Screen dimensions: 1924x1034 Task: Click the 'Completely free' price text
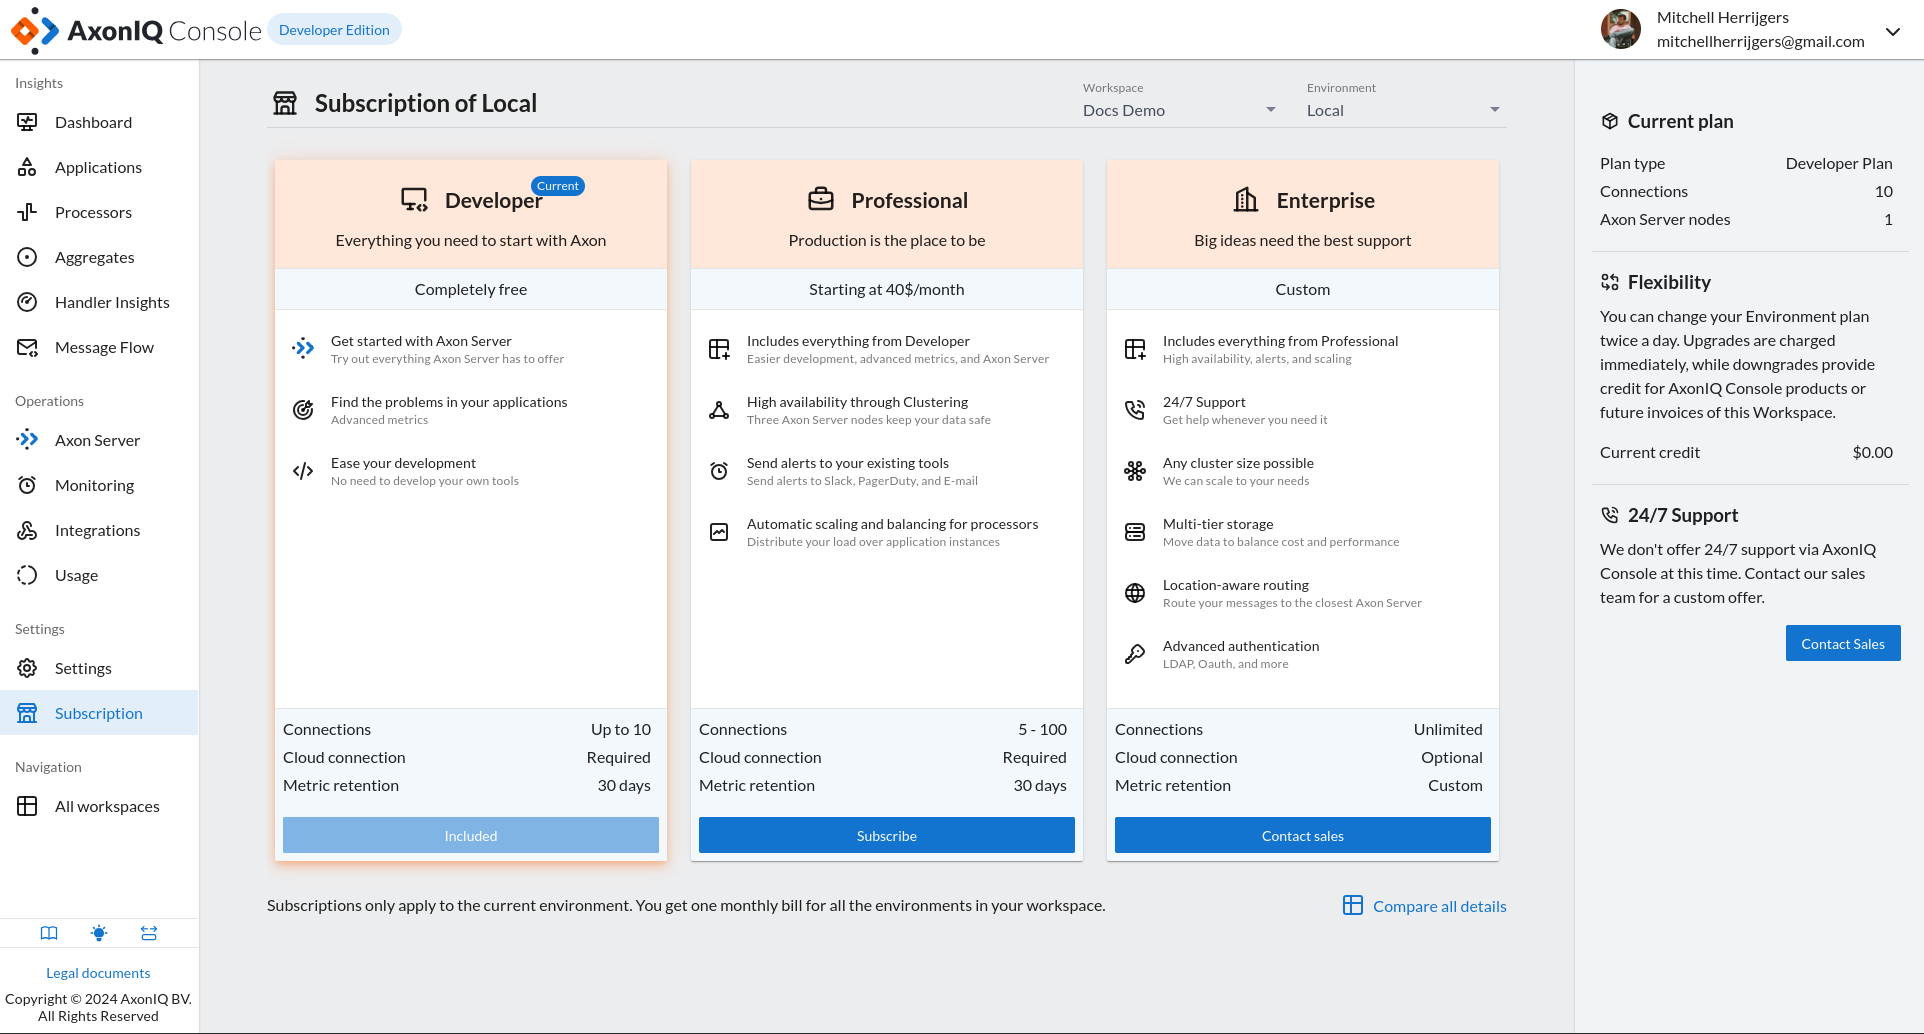click(x=471, y=289)
